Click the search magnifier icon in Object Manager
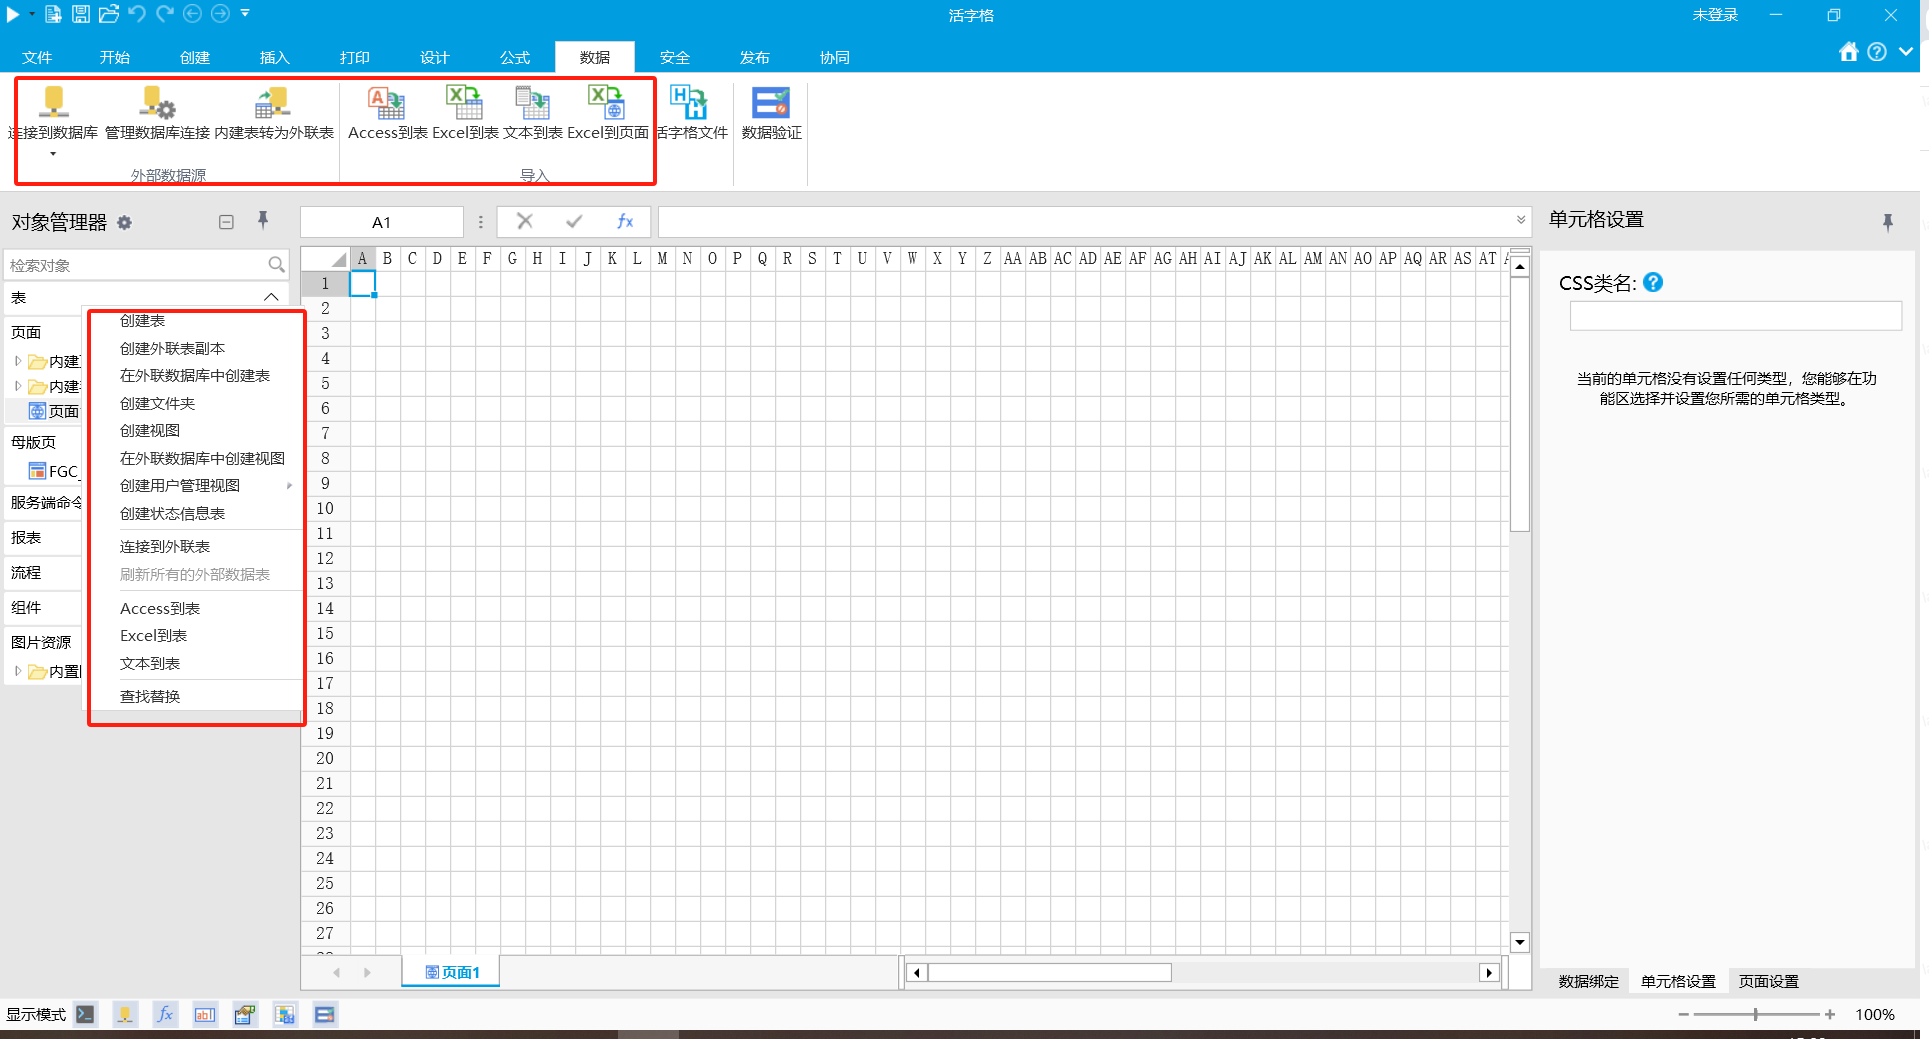1929x1039 pixels. [x=277, y=265]
